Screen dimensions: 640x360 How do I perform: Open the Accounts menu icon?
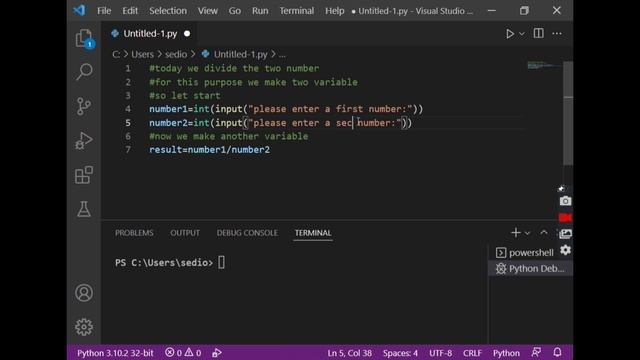click(84, 293)
